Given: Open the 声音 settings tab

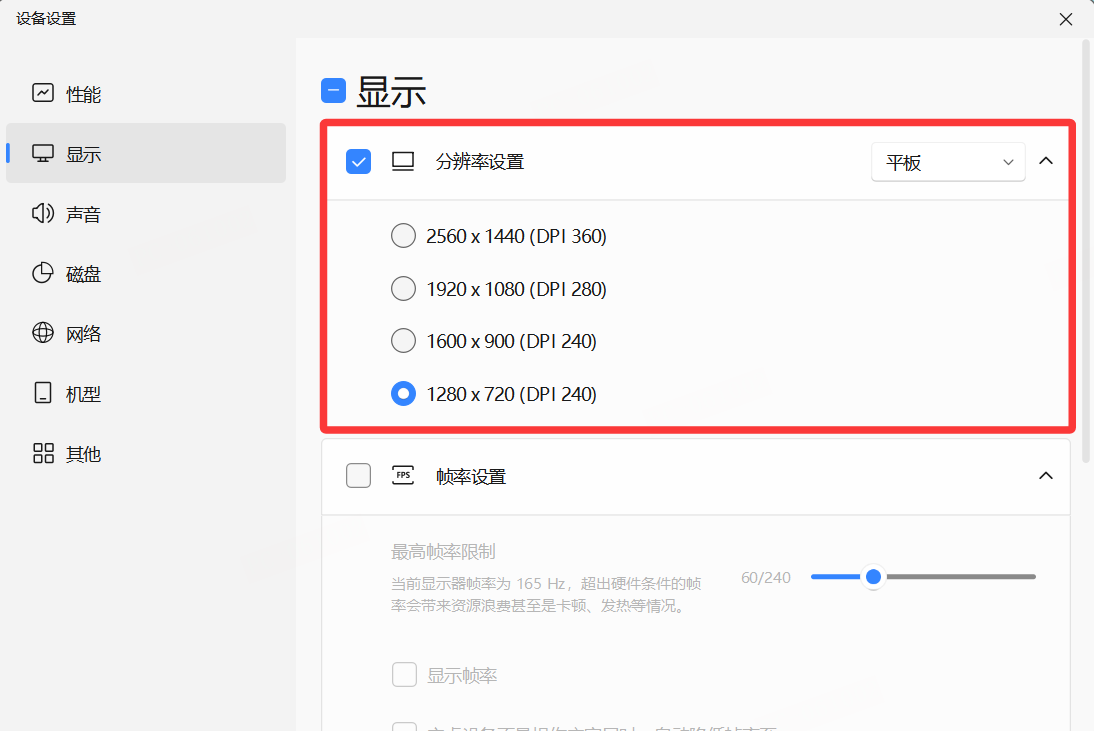Looking at the screenshot, I should pyautogui.click(x=83, y=214).
